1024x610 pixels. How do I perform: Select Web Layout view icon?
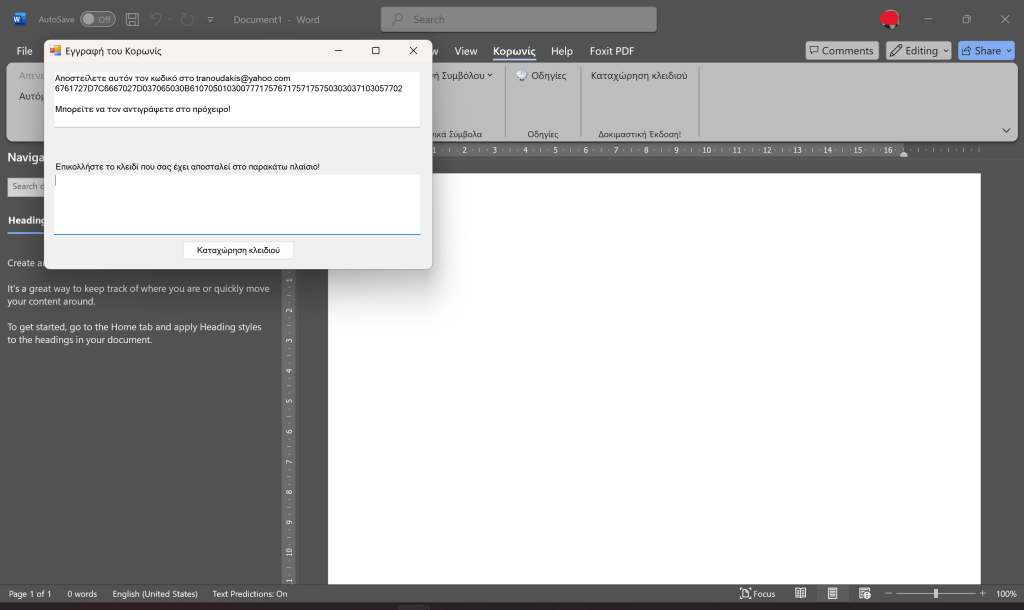[x=865, y=594]
